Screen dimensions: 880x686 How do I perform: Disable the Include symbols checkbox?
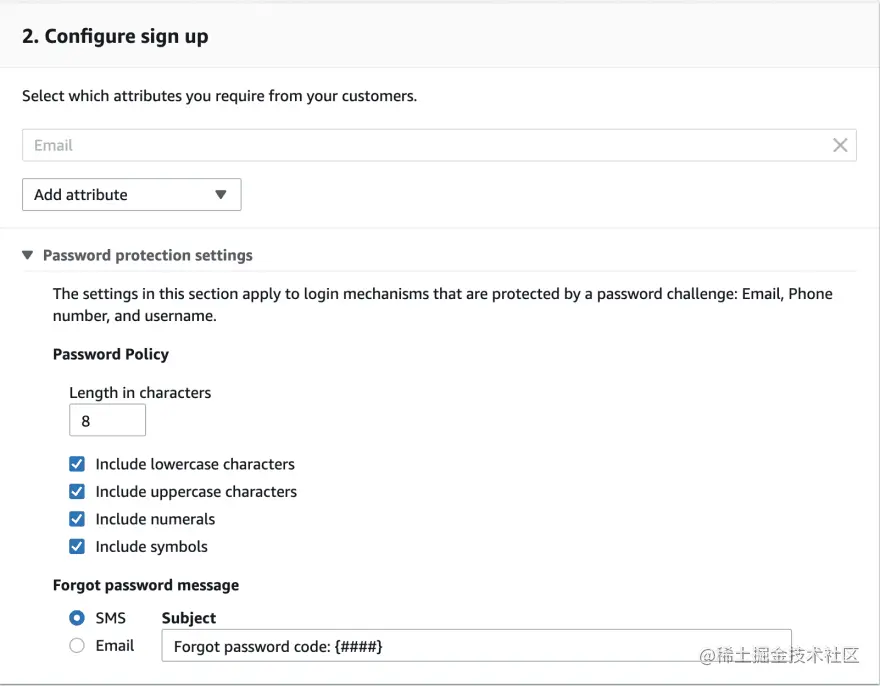77,547
